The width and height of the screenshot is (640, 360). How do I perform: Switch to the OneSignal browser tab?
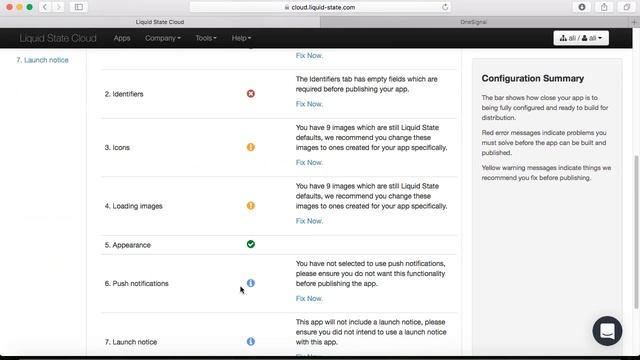point(473,22)
